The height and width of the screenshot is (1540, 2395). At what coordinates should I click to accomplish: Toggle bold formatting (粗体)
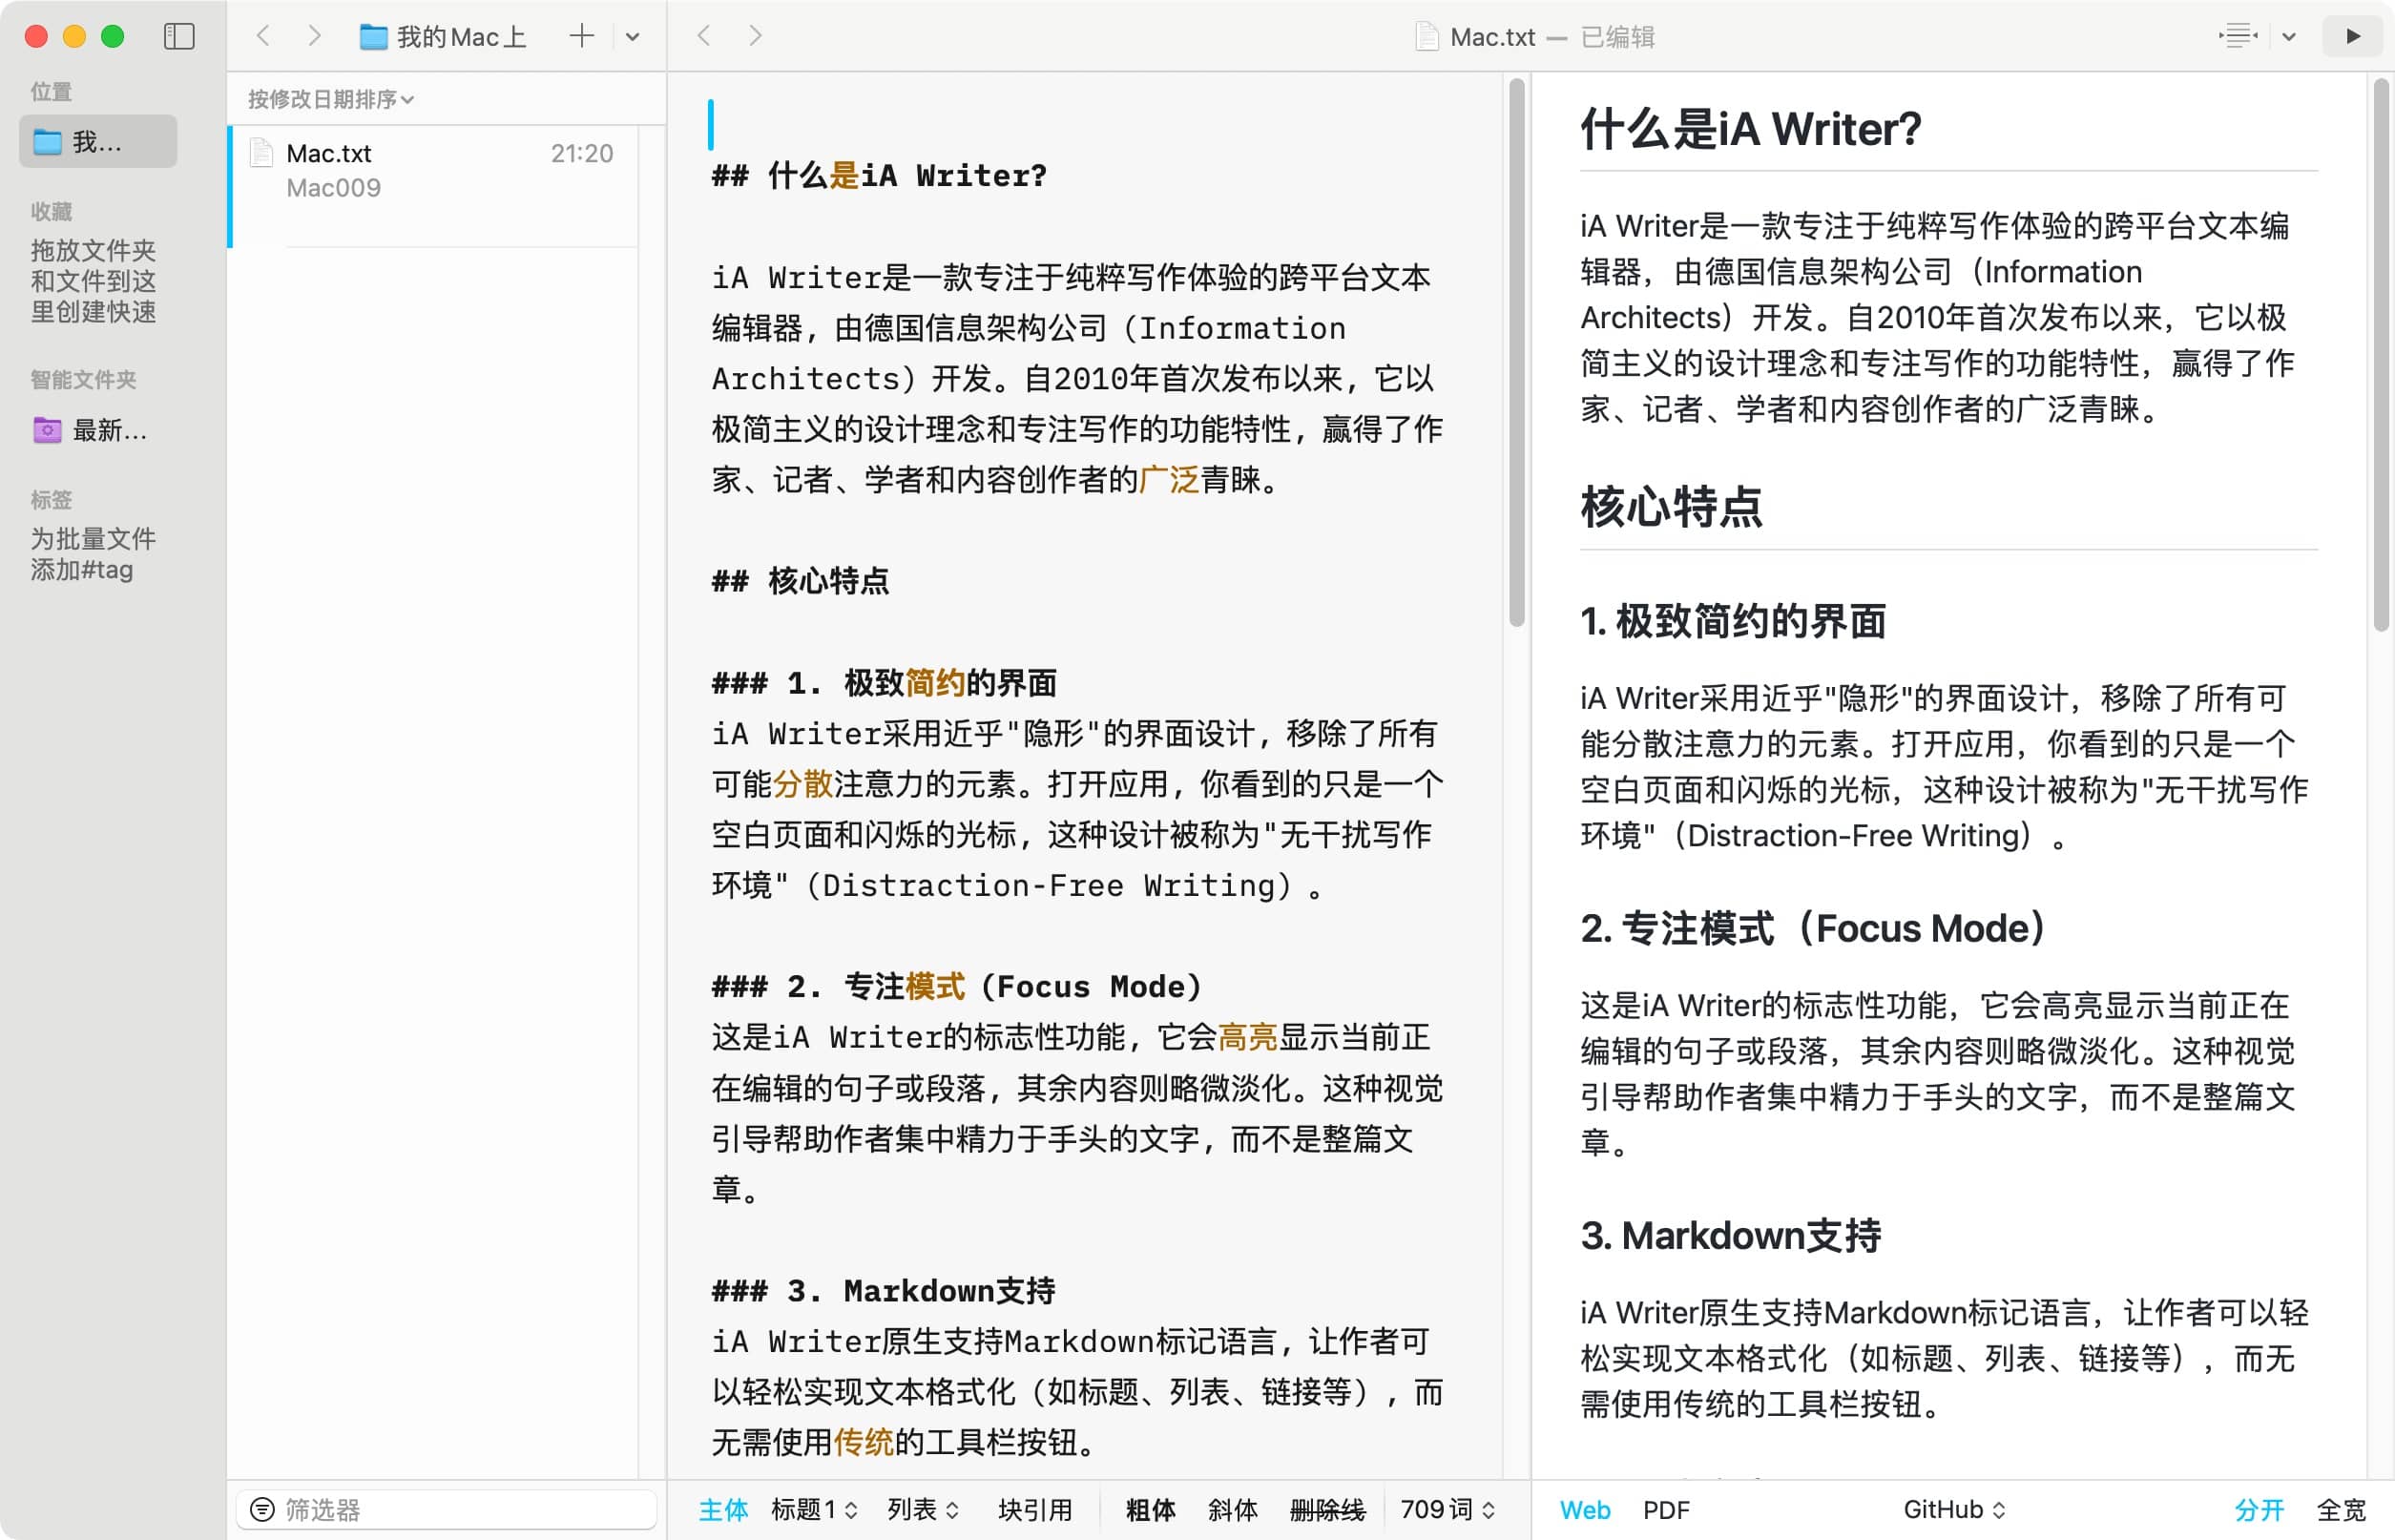pos(1150,1509)
